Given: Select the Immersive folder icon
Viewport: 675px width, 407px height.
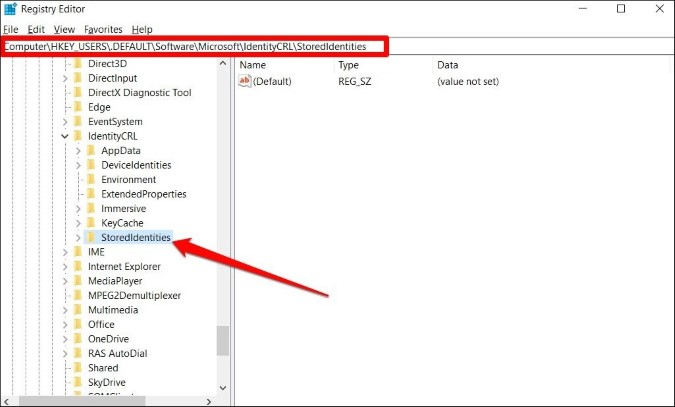Looking at the screenshot, I should (91, 208).
